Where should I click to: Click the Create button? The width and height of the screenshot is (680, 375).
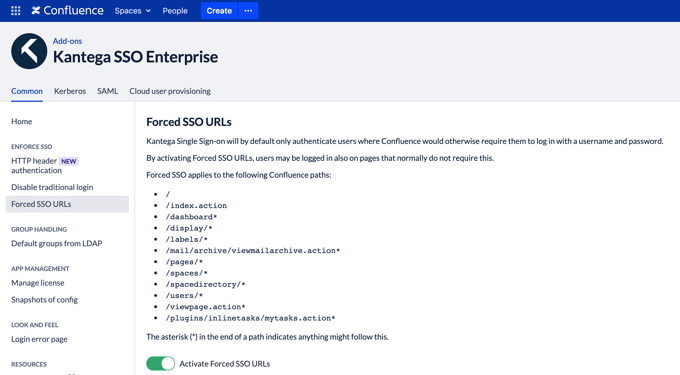click(219, 11)
